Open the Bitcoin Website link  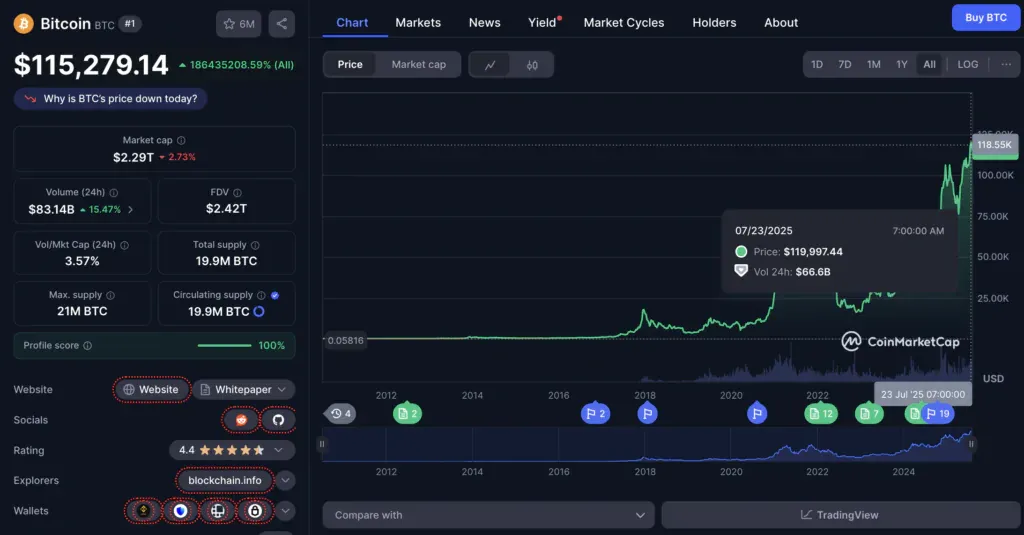coord(152,389)
